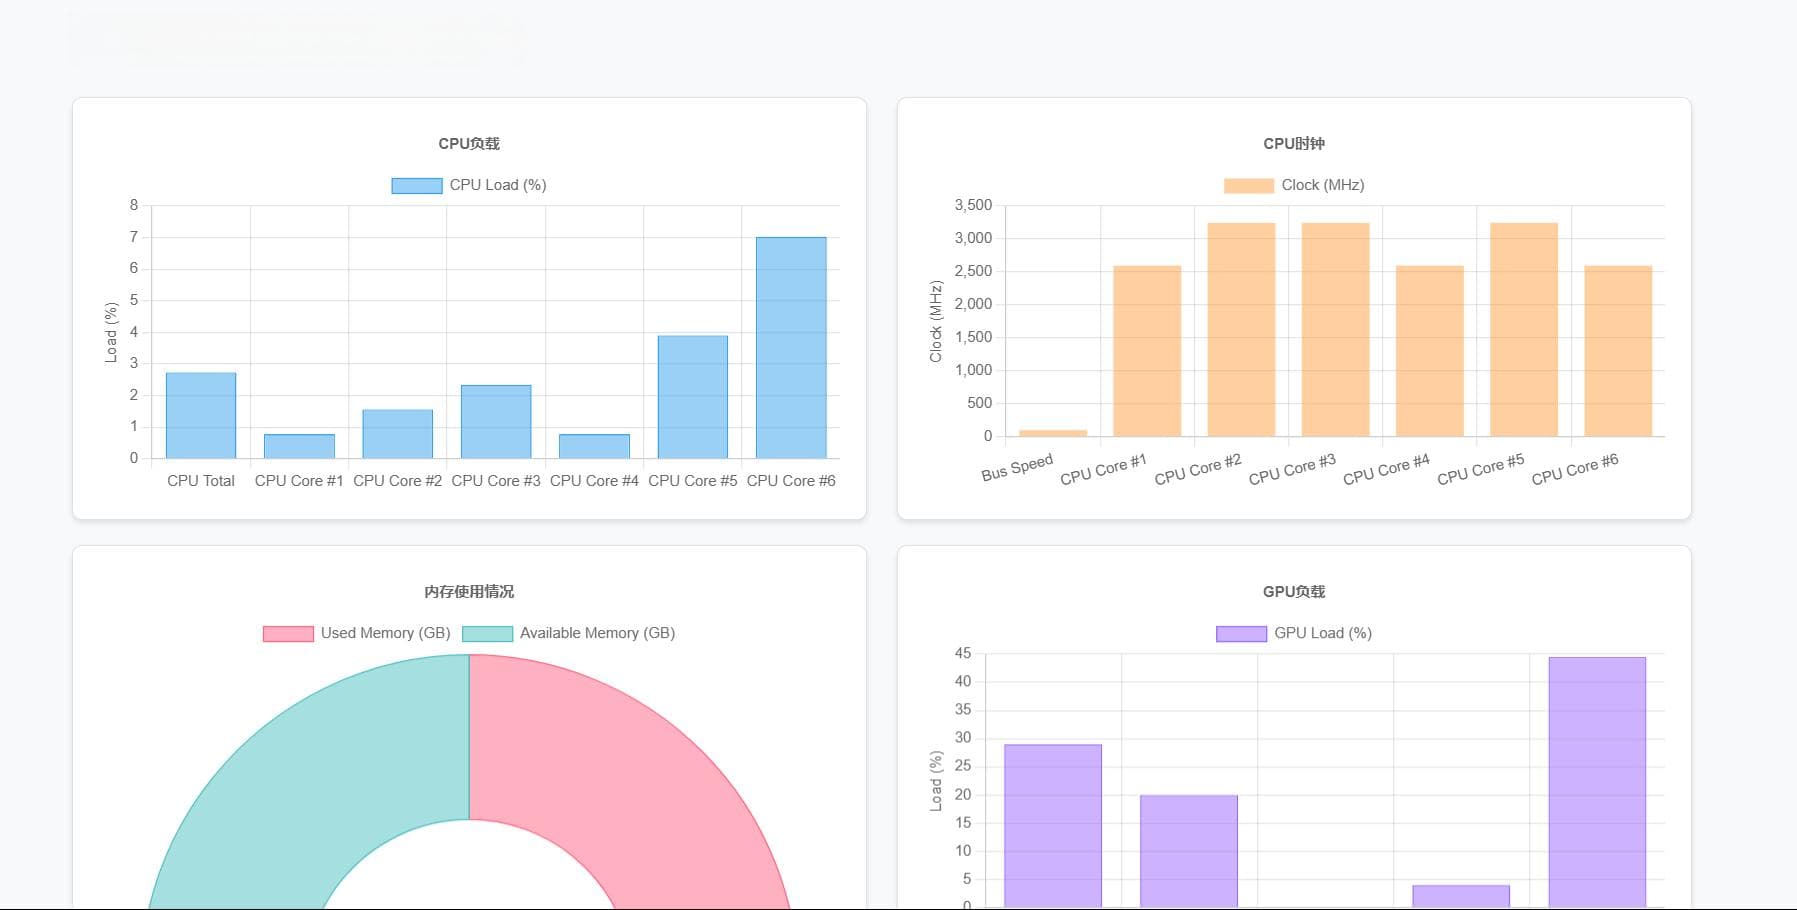Click the GPU负载 chart title

(x=1294, y=592)
